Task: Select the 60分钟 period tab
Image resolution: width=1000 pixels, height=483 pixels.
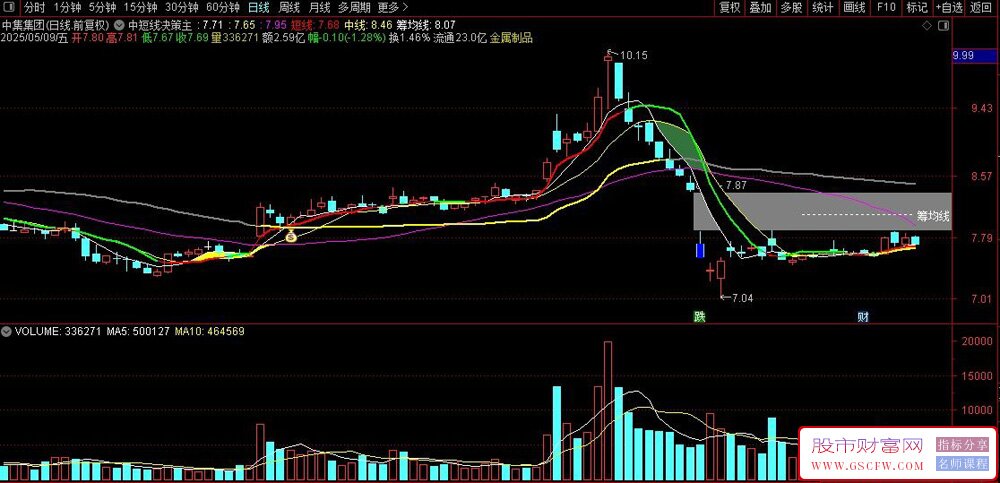Action: (x=223, y=8)
